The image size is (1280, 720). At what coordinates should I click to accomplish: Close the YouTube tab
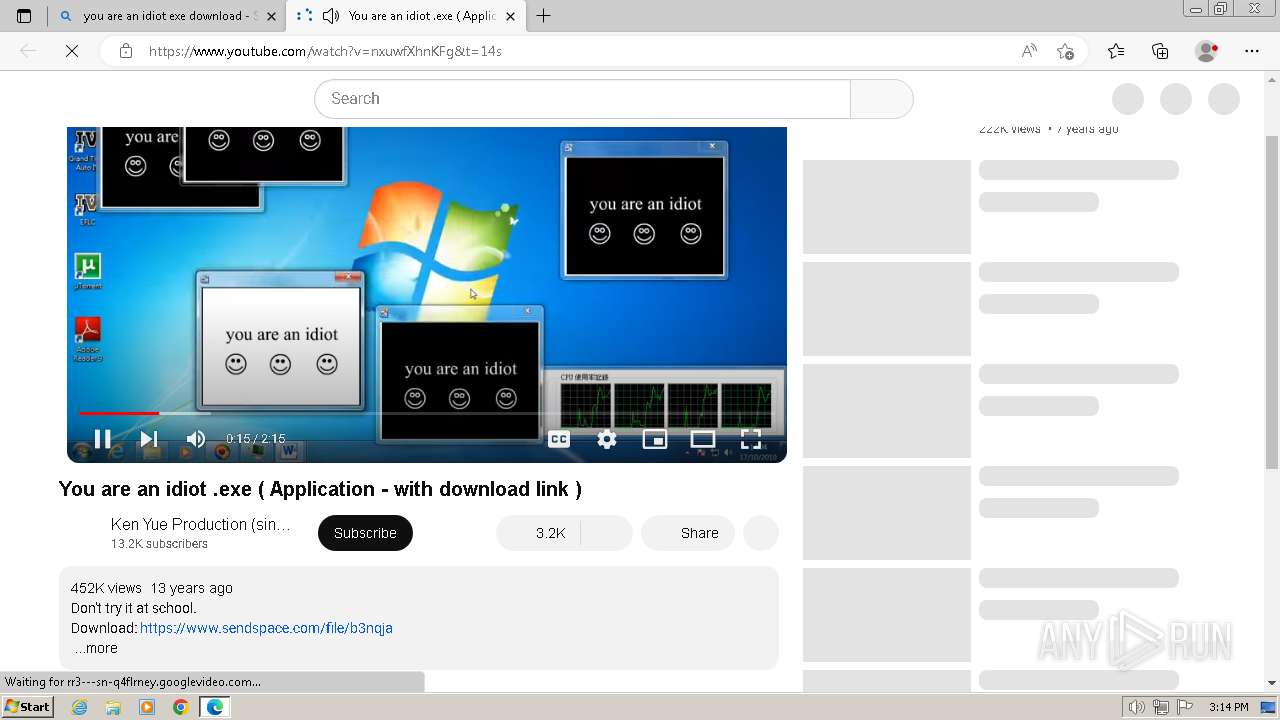coord(511,16)
